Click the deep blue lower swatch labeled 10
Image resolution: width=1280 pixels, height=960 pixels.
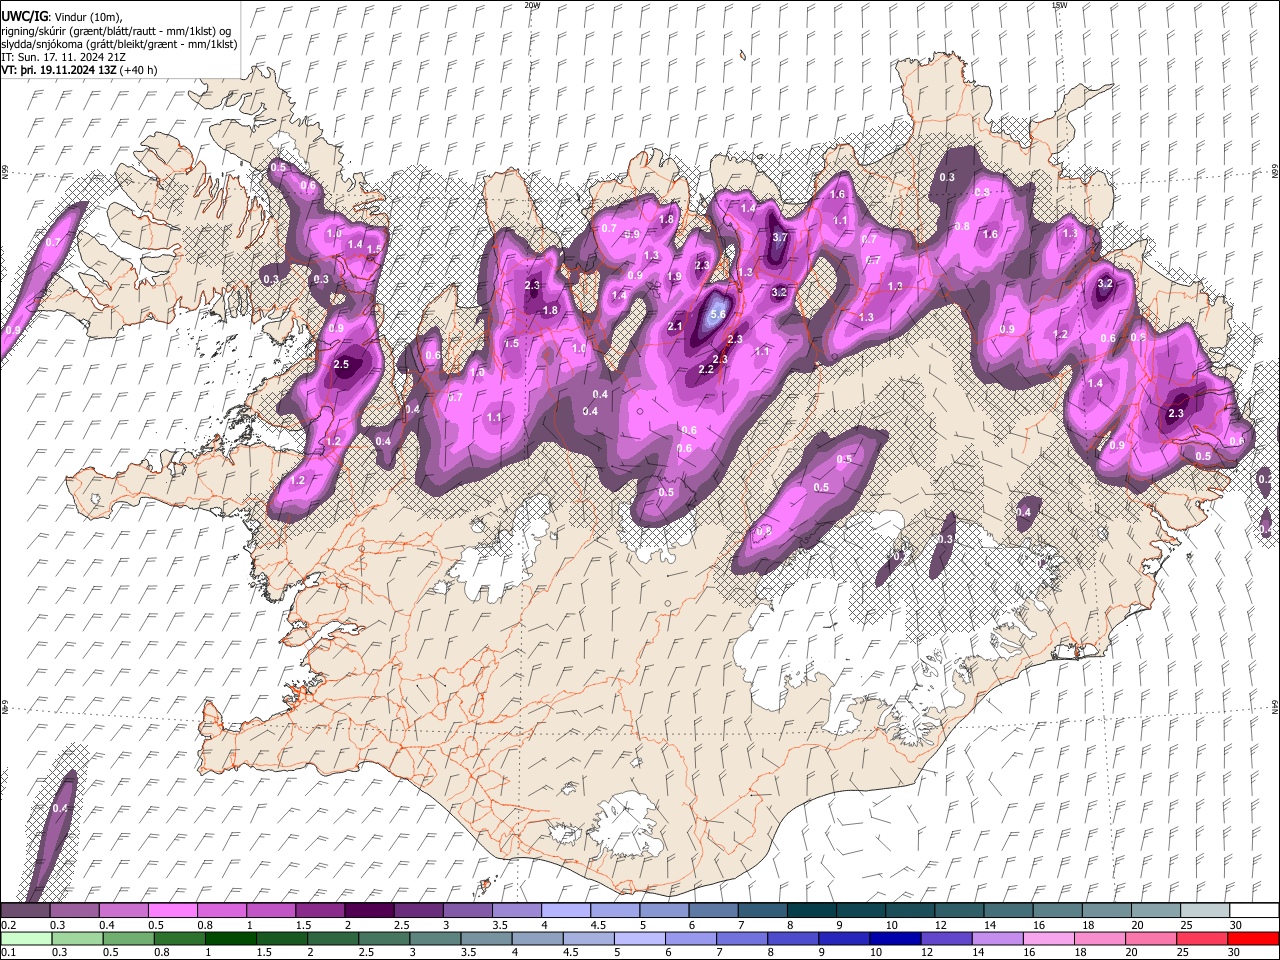(895, 938)
